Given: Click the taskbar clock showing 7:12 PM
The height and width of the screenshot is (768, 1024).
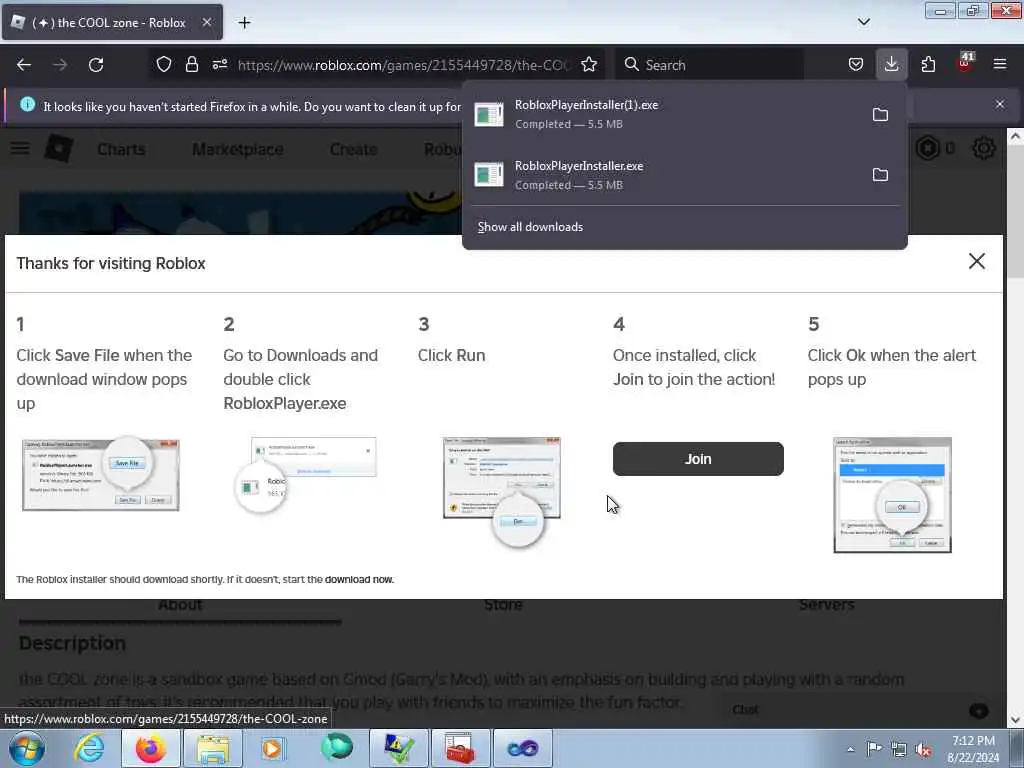Looking at the screenshot, I should click(x=973, y=749).
